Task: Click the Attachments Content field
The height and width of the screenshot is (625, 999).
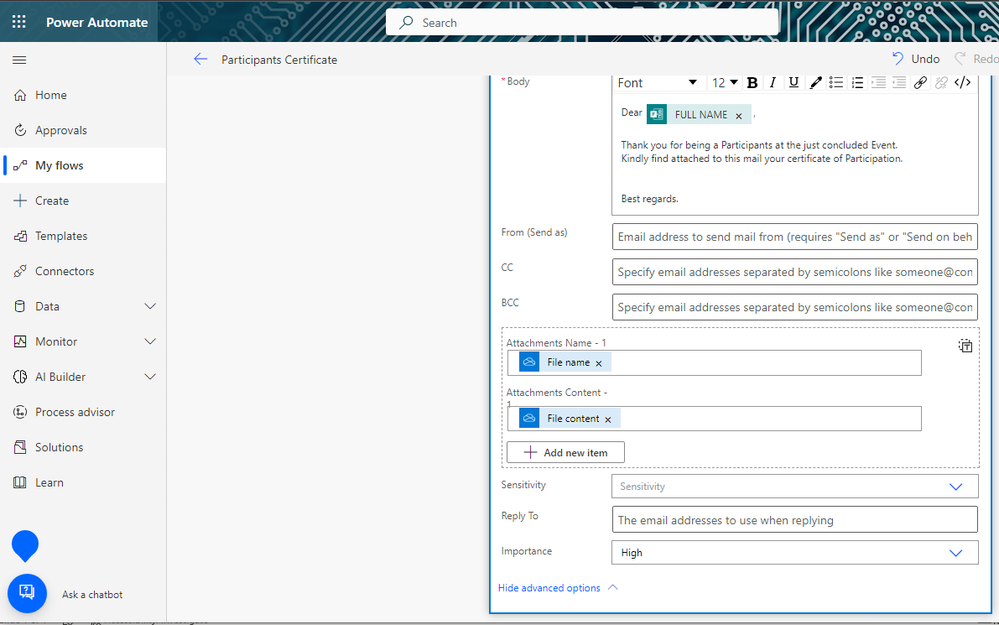Action: point(714,419)
